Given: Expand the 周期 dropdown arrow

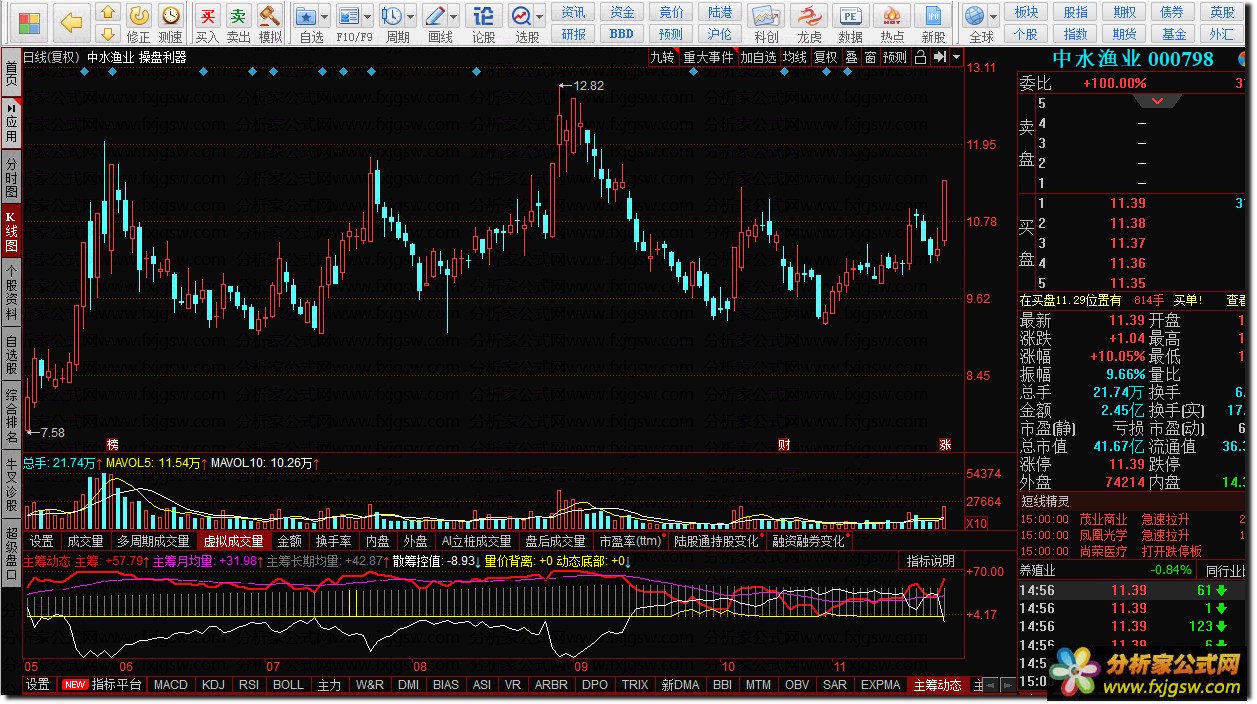Looking at the screenshot, I should click(x=411, y=17).
